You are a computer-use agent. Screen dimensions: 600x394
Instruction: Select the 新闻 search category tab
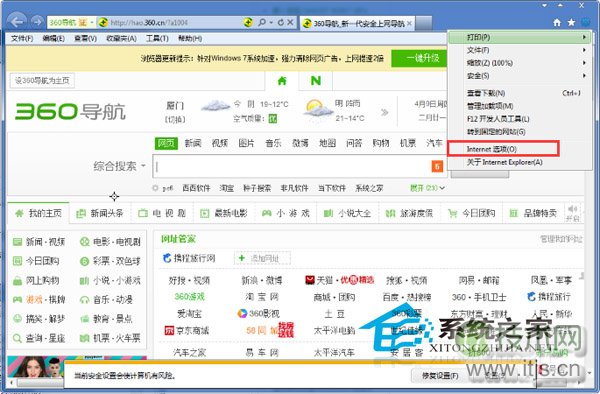193,143
